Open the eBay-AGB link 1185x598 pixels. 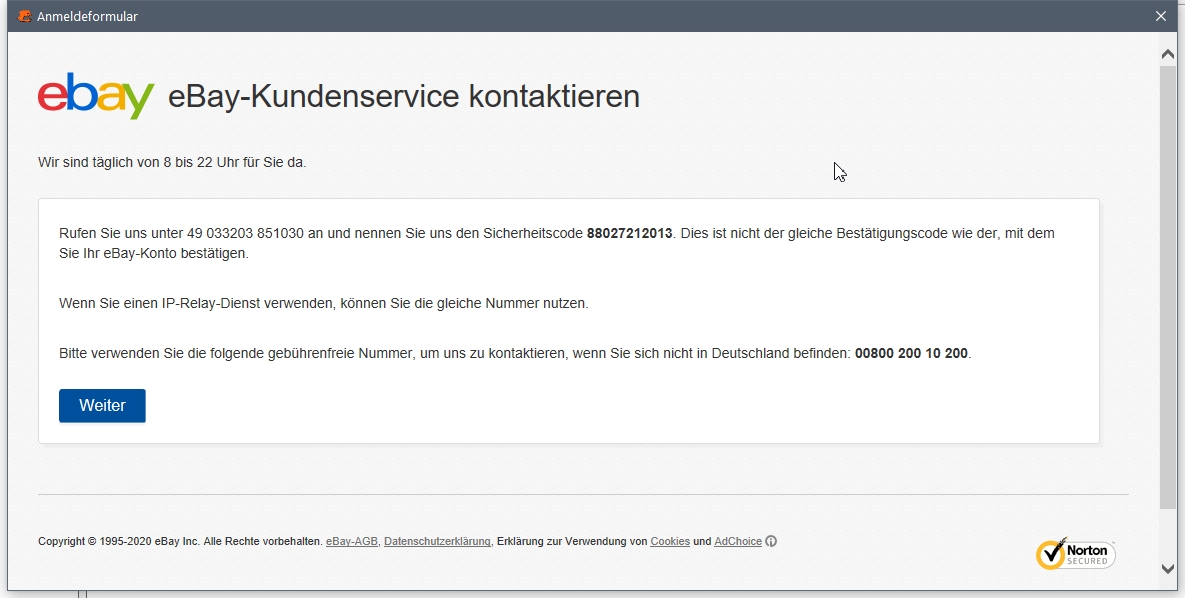tap(351, 541)
